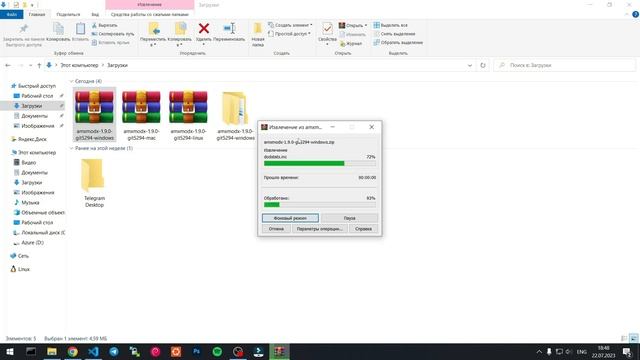Open Создать элемент (New item) dropdown

(290, 25)
